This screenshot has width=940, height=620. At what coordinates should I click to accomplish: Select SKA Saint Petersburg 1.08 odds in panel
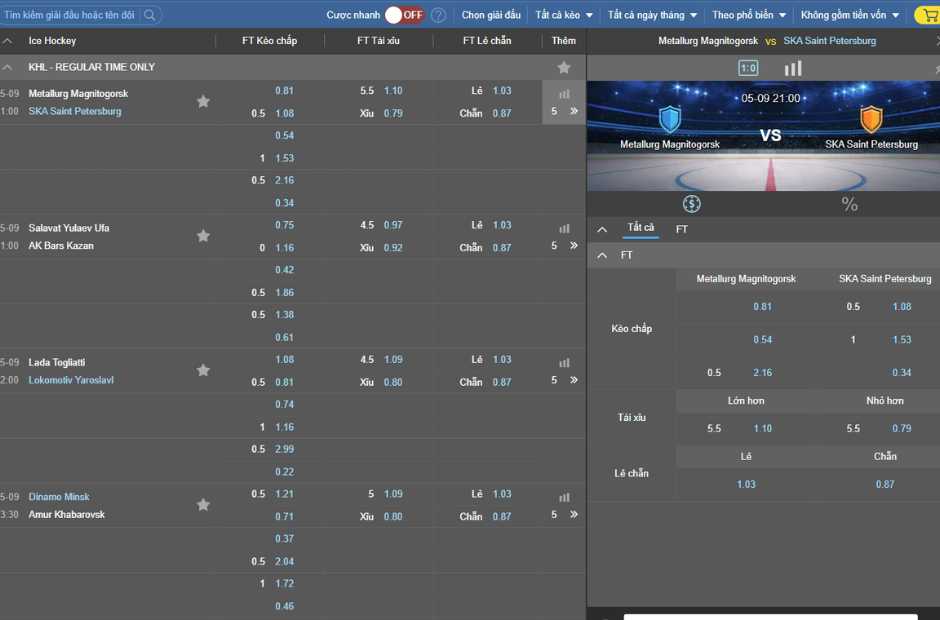(901, 306)
